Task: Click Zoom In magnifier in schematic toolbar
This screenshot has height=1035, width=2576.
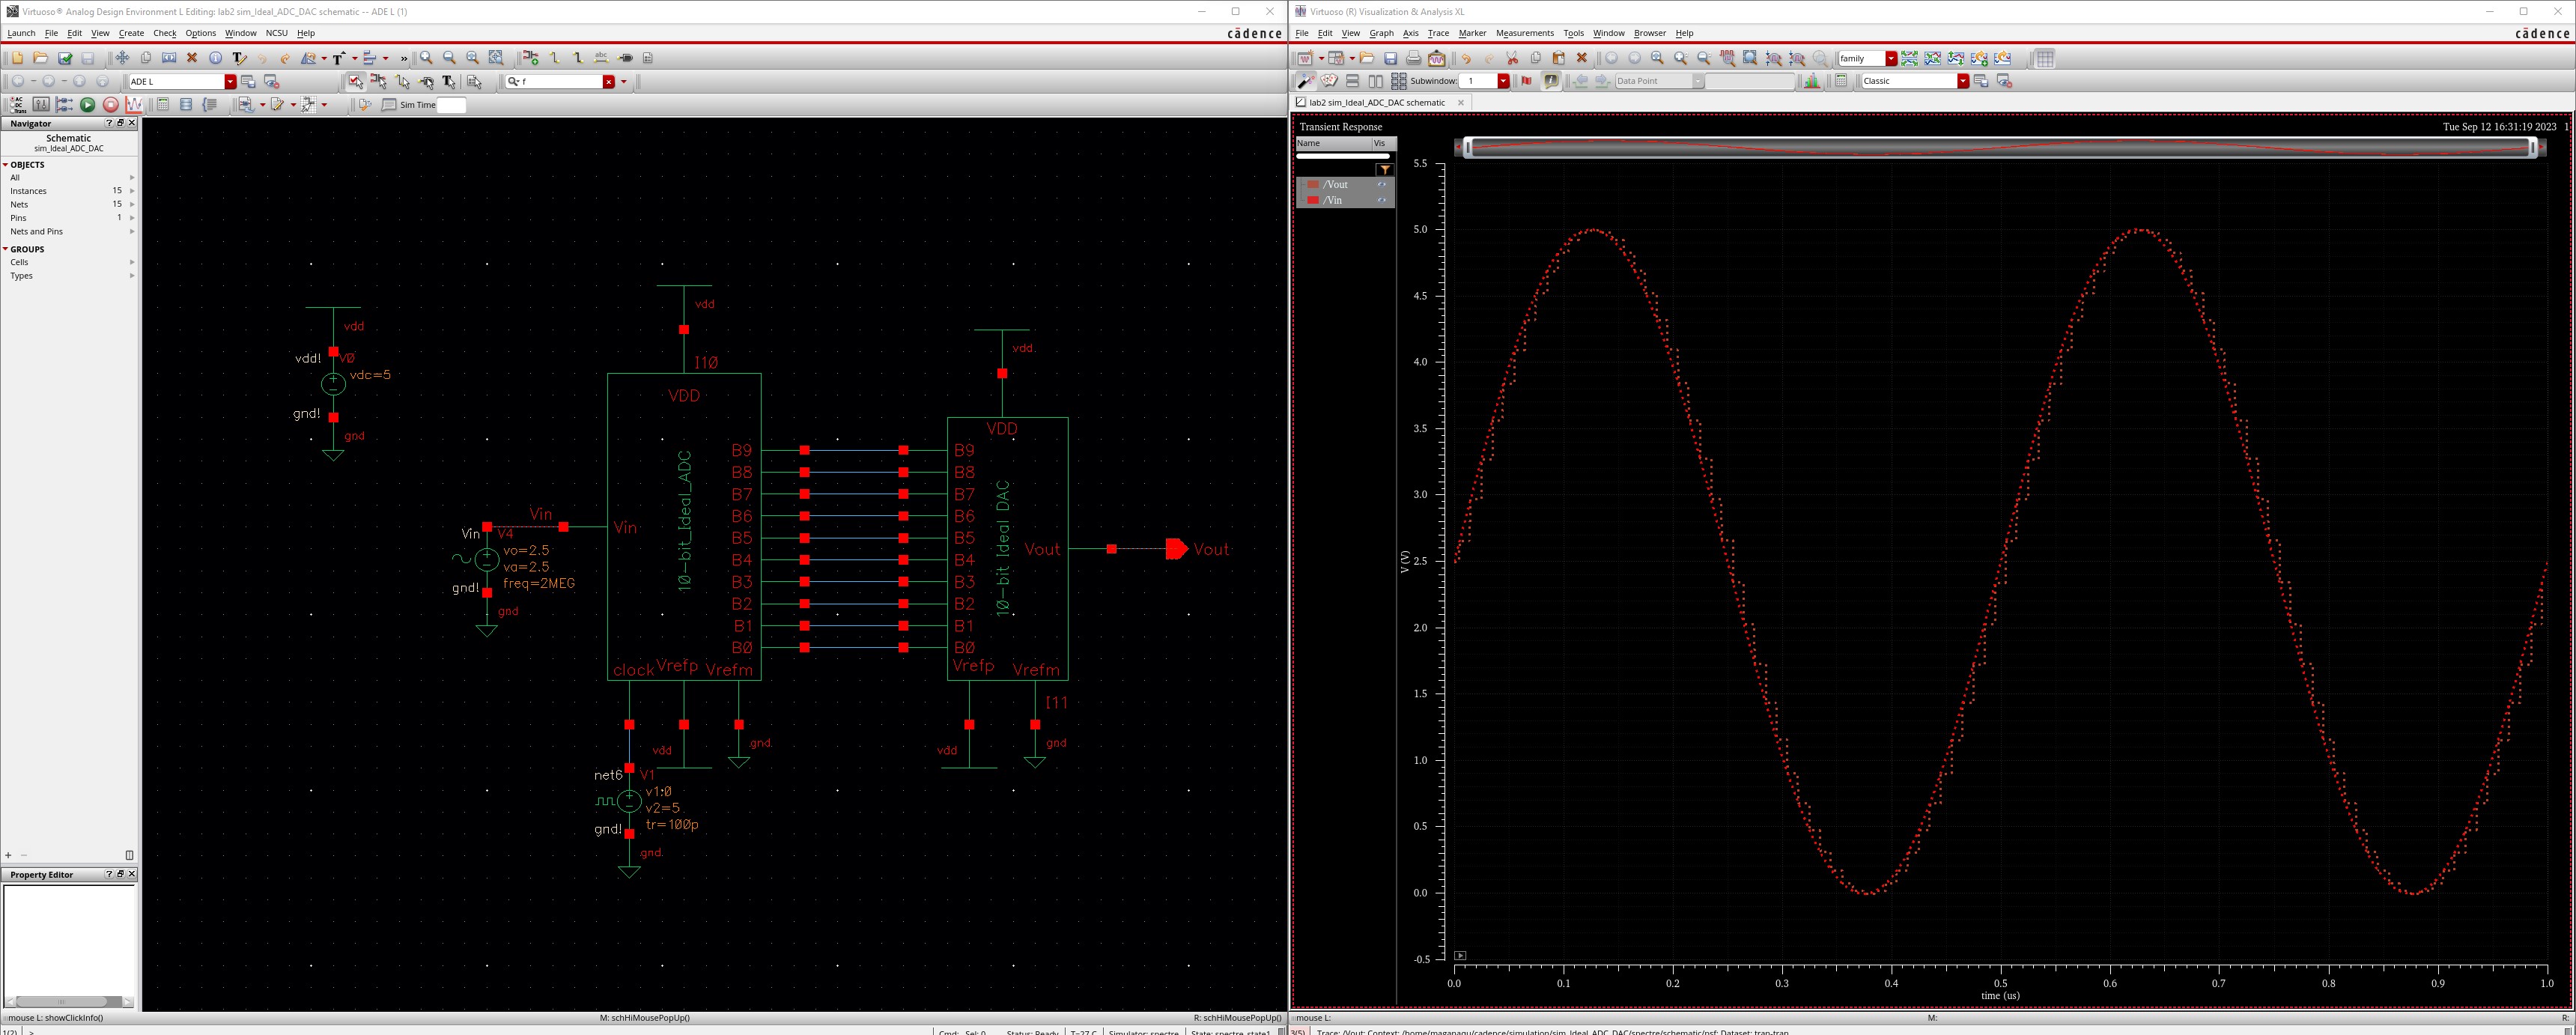Action: (427, 58)
